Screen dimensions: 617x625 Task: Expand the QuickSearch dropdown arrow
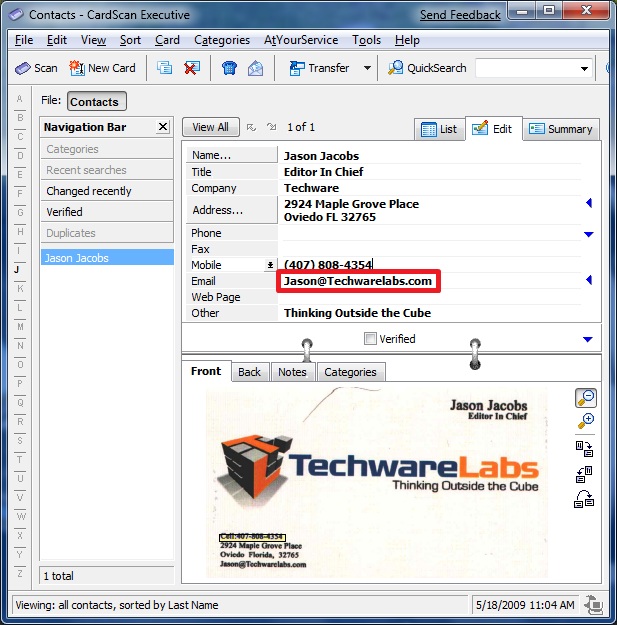584,69
